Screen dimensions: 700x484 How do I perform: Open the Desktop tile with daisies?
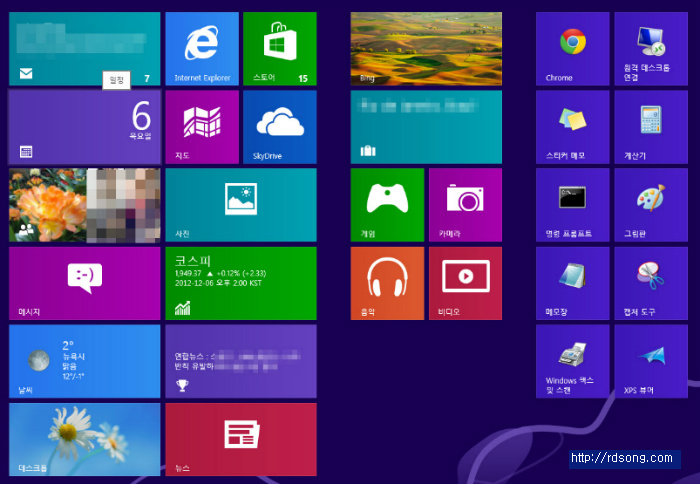[x=84, y=438]
